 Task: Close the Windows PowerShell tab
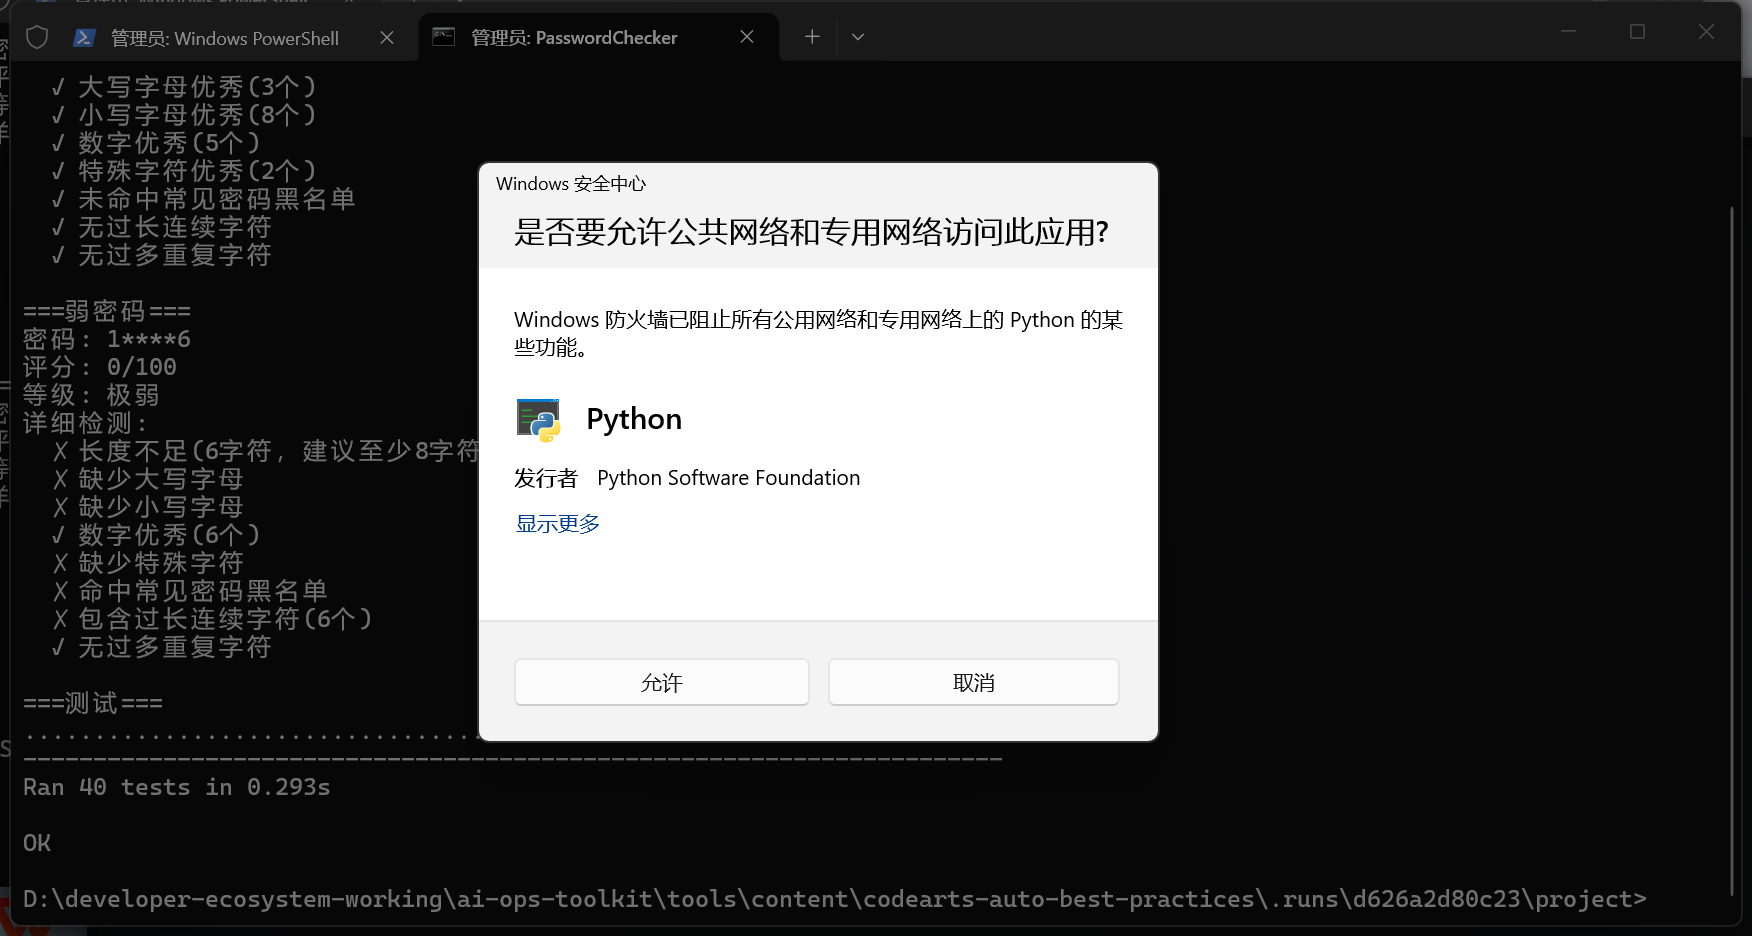(387, 38)
